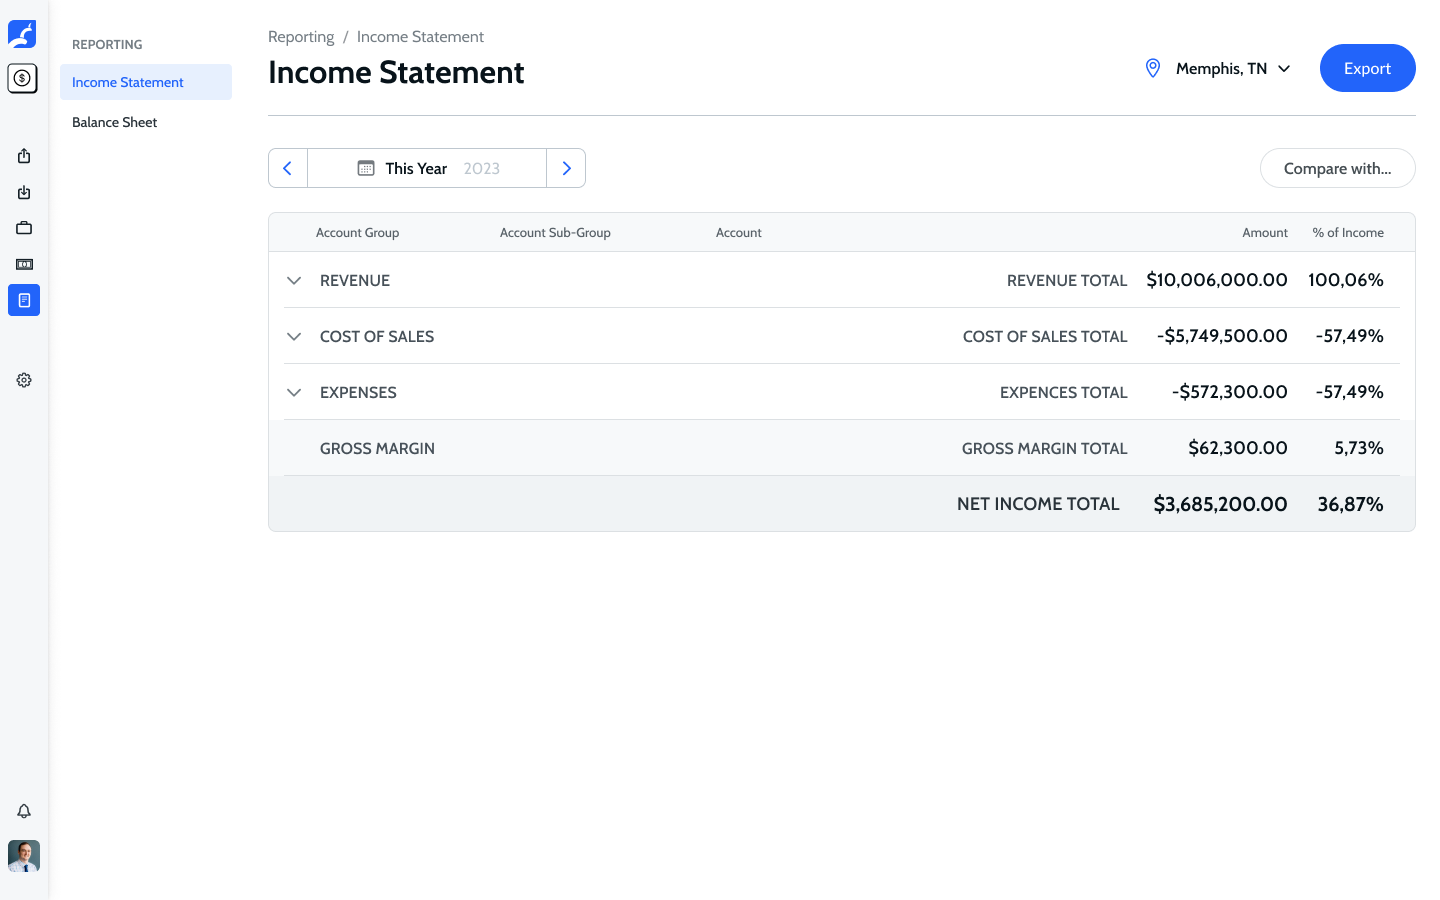Click the download arrow sidebar icon
1440x900 pixels.
[24, 192]
